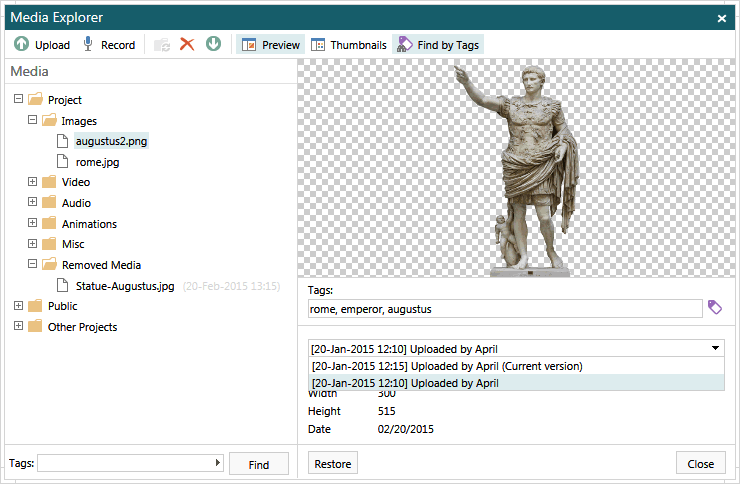This screenshot has height=484, width=740.
Task: Click the Other Projects folder icon
Action: [x=35, y=326]
